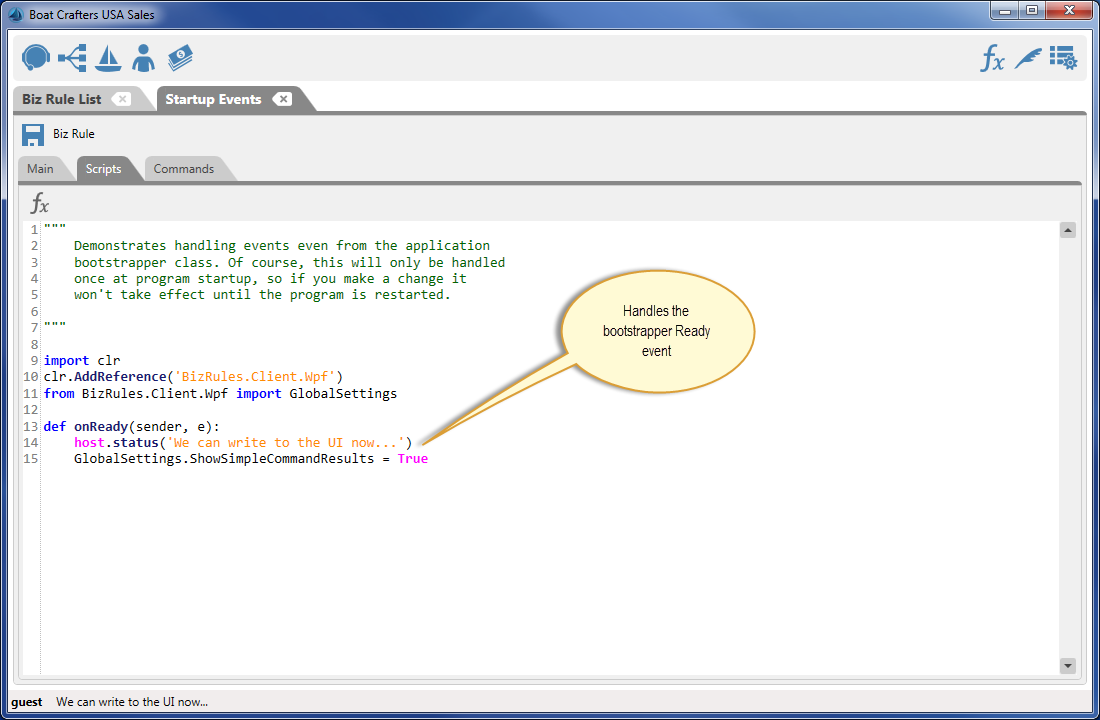Click the editor scroll up arrow
Viewport: 1100px width, 720px height.
click(1068, 230)
